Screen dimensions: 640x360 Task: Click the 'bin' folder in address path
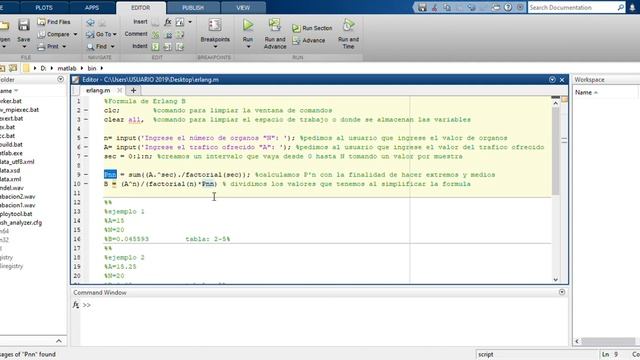point(92,68)
